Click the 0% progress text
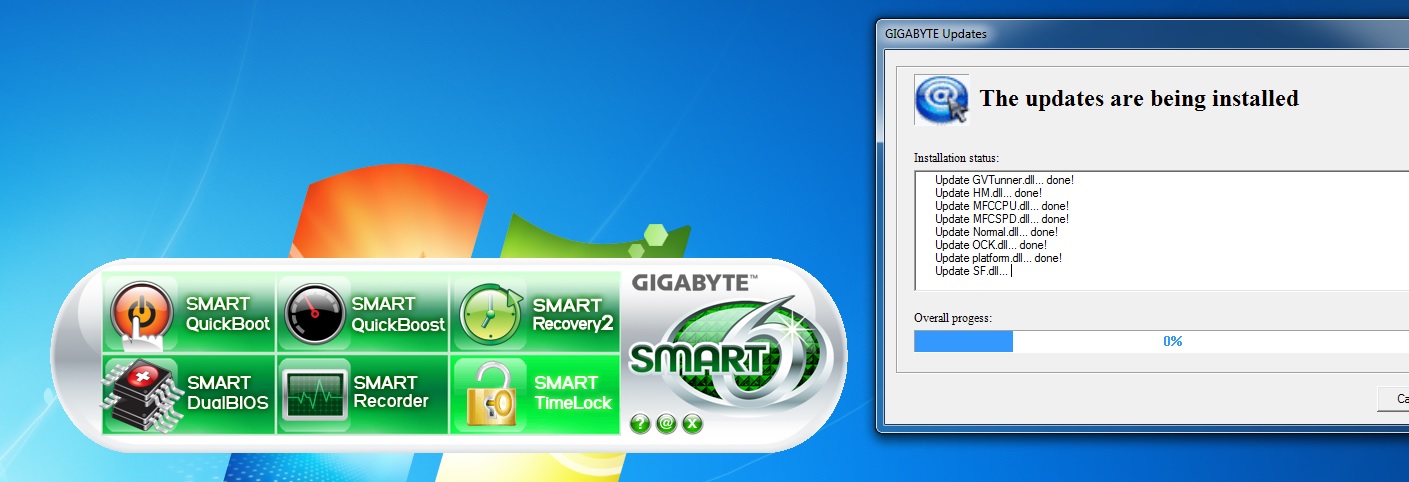 1173,341
